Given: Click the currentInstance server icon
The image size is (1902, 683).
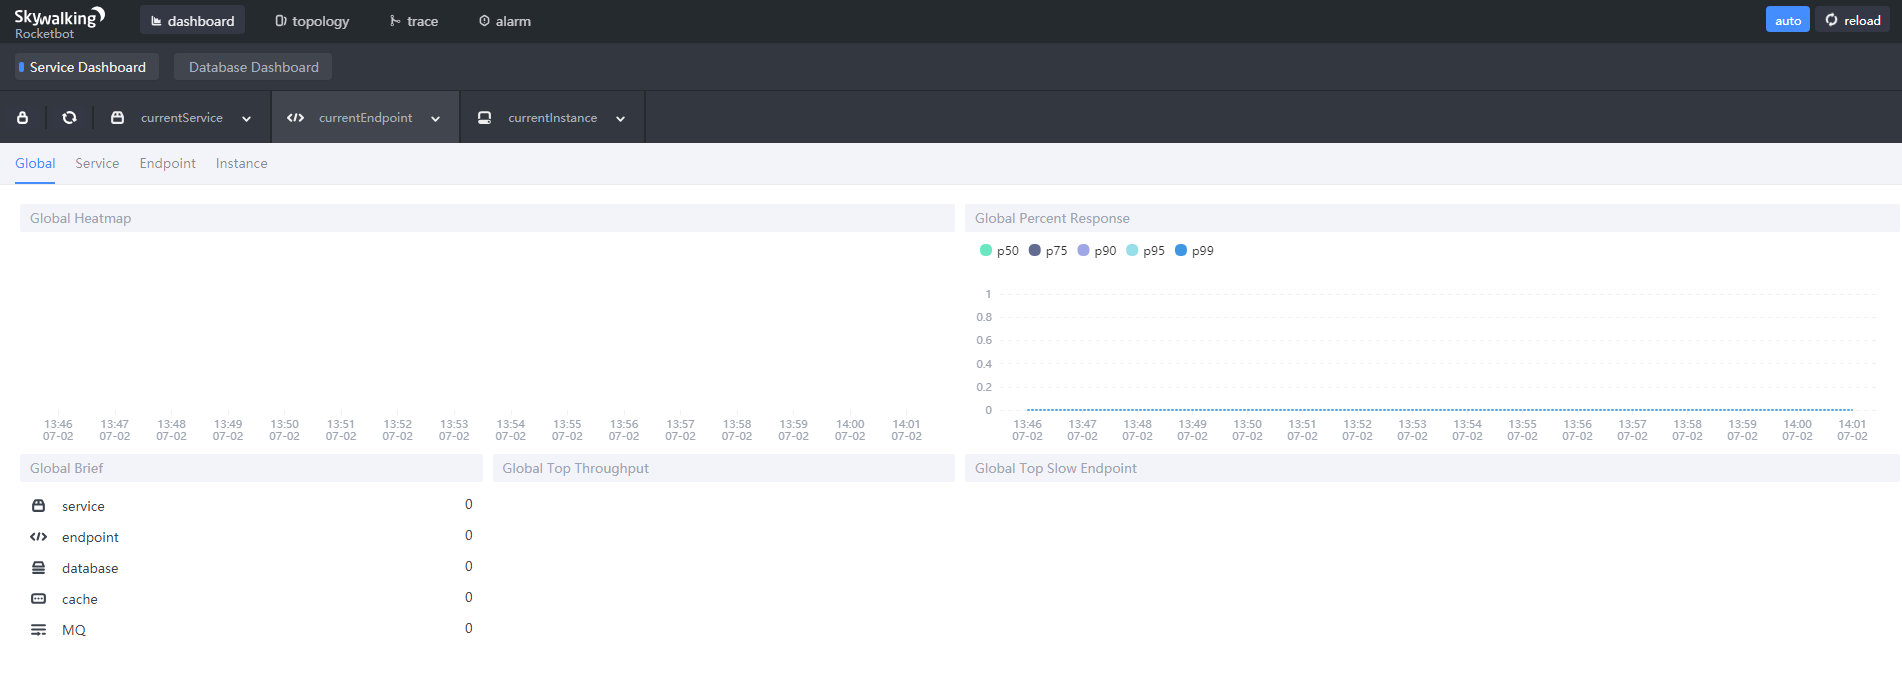Looking at the screenshot, I should click(x=484, y=117).
